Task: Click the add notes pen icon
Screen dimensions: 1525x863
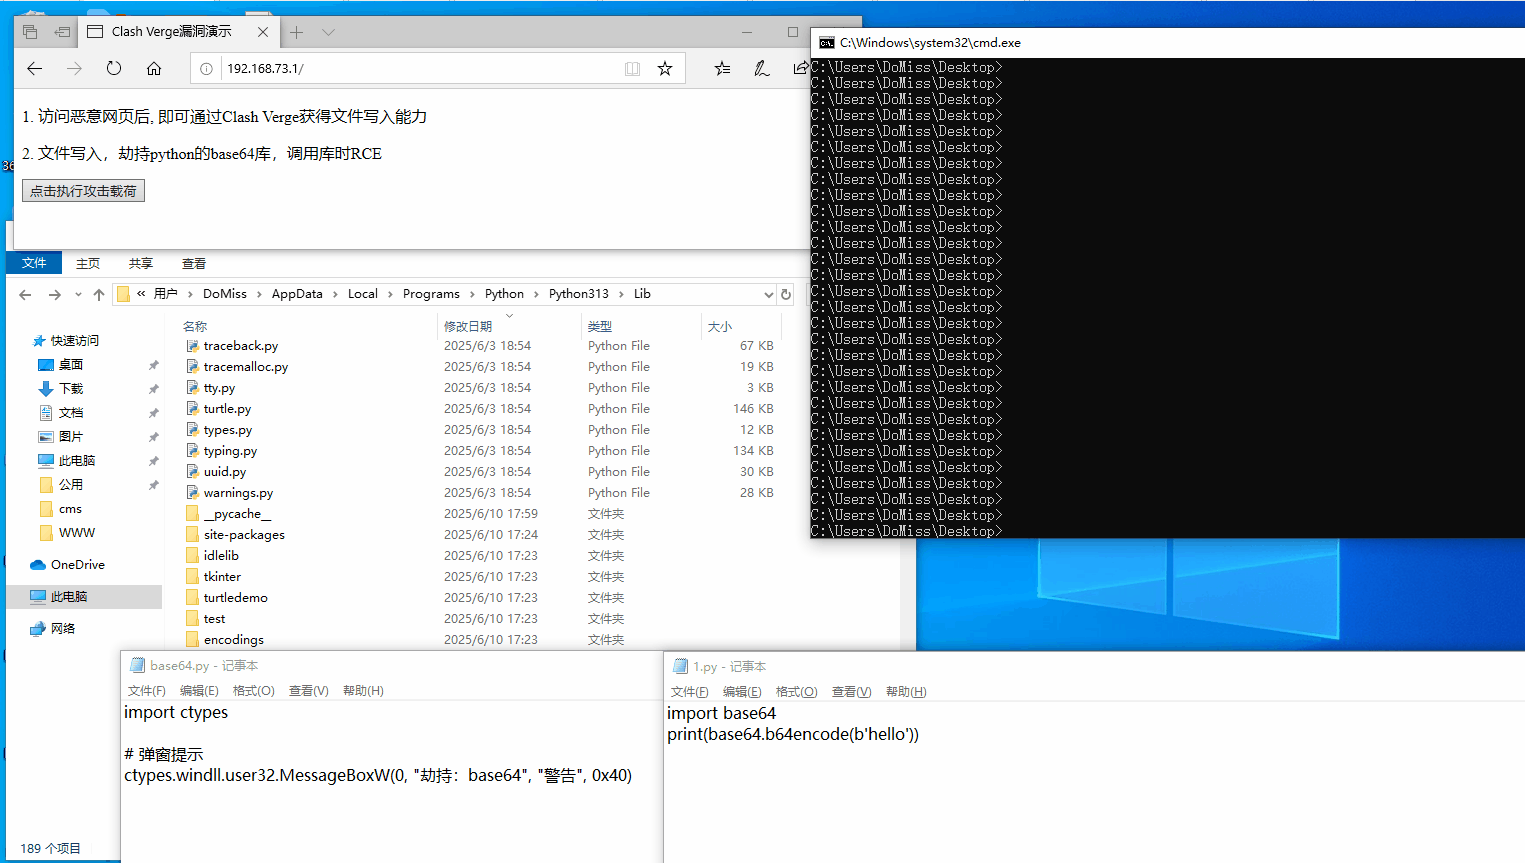Action: [x=761, y=68]
